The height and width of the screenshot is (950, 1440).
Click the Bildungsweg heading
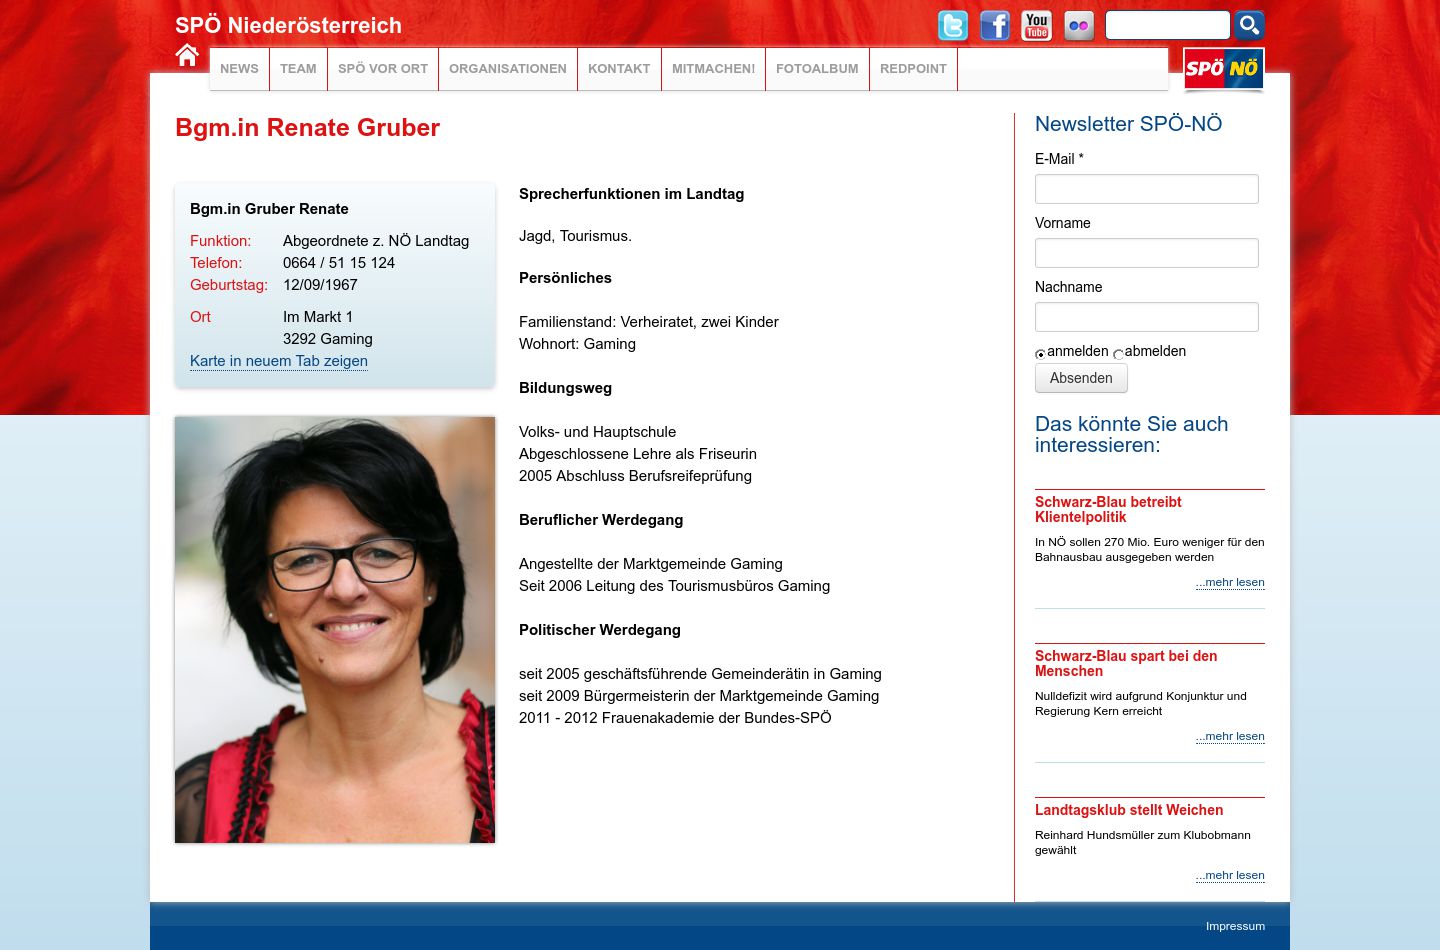tap(565, 388)
